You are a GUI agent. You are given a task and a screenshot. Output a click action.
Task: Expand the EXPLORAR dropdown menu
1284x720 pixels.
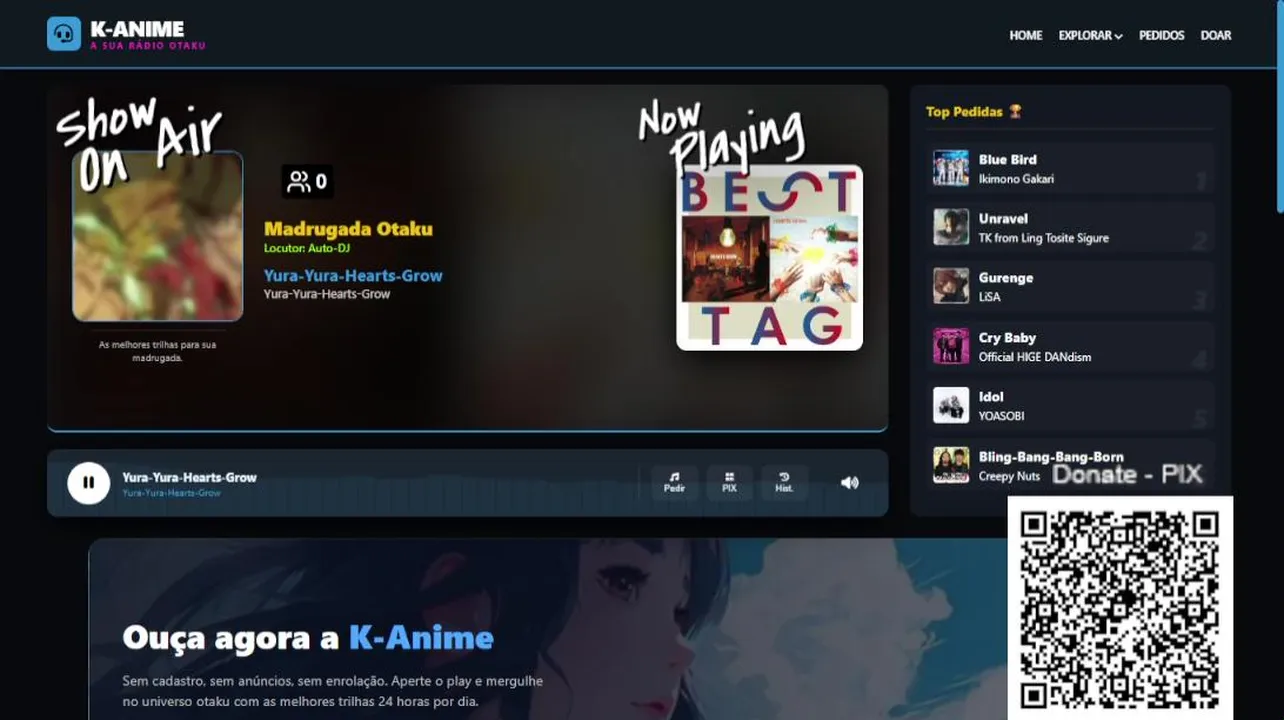coord(1090,35)
